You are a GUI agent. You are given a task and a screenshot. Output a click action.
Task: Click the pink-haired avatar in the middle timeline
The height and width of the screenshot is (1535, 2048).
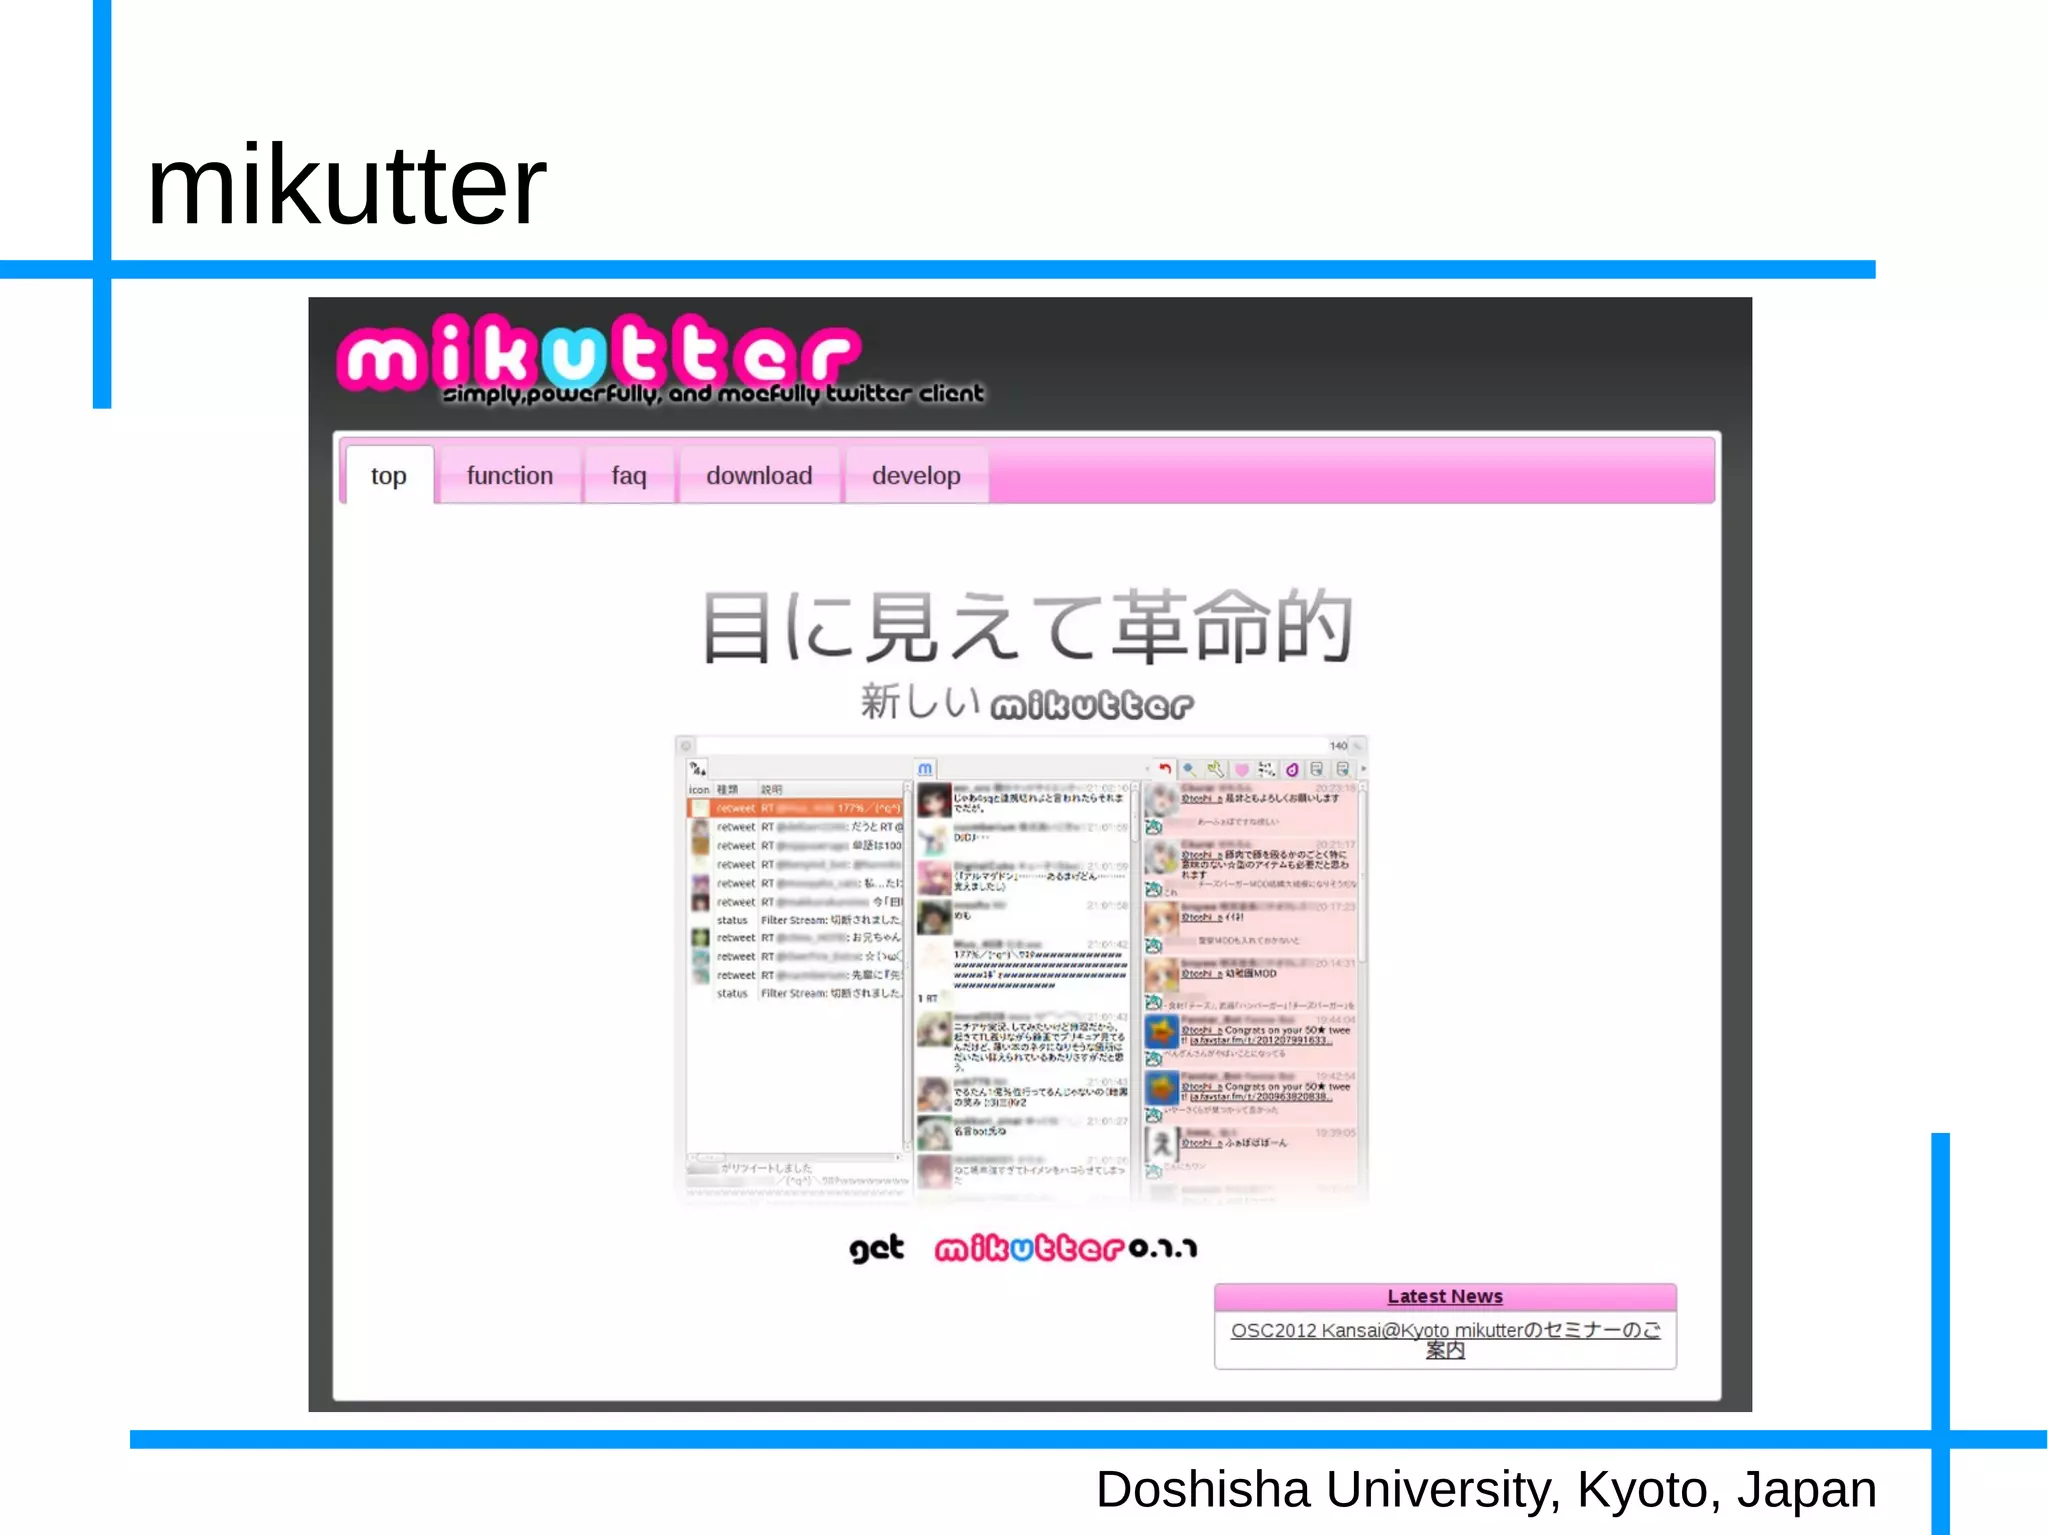pos(934,878)
